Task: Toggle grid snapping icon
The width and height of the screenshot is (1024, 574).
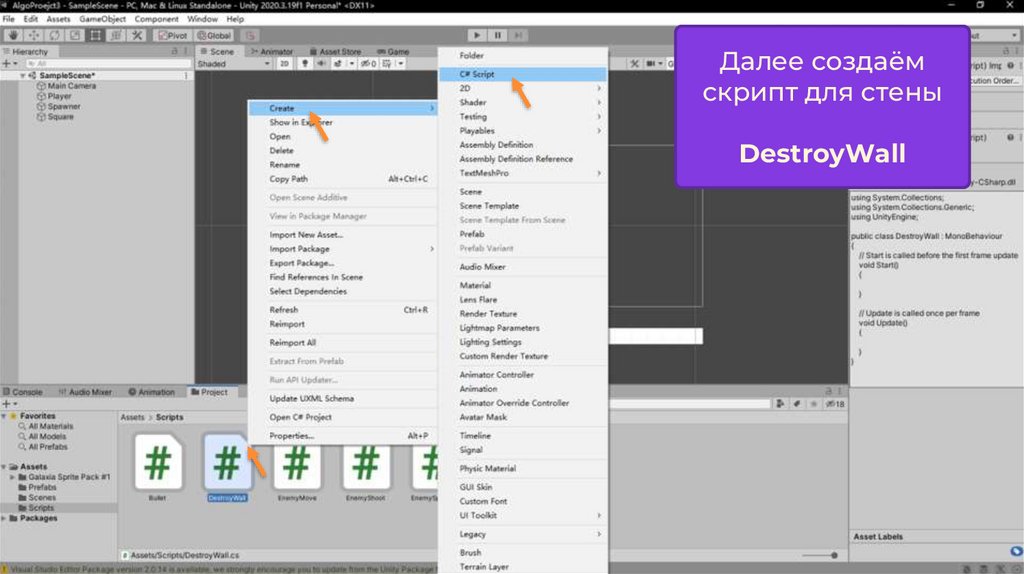Action: (250, 35)
